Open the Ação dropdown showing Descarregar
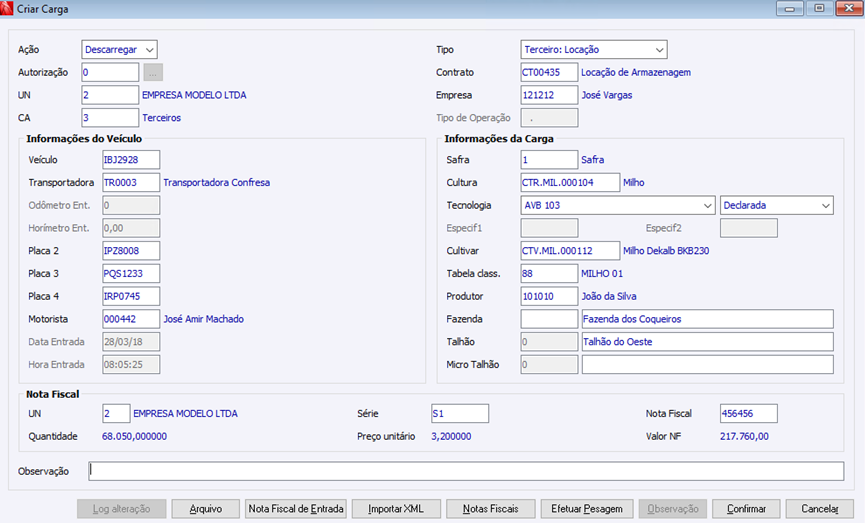This screenshot has height=523, width=865. click(119, 50)
